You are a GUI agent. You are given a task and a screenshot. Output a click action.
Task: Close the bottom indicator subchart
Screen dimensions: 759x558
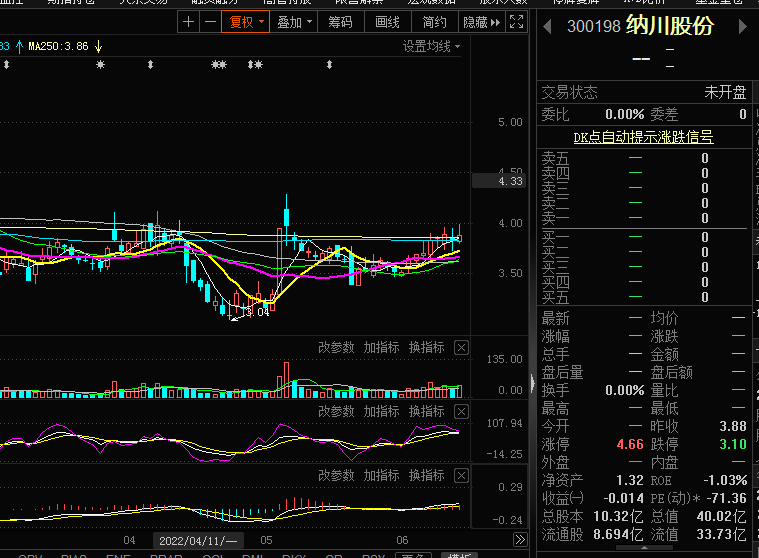coord(461,475)
